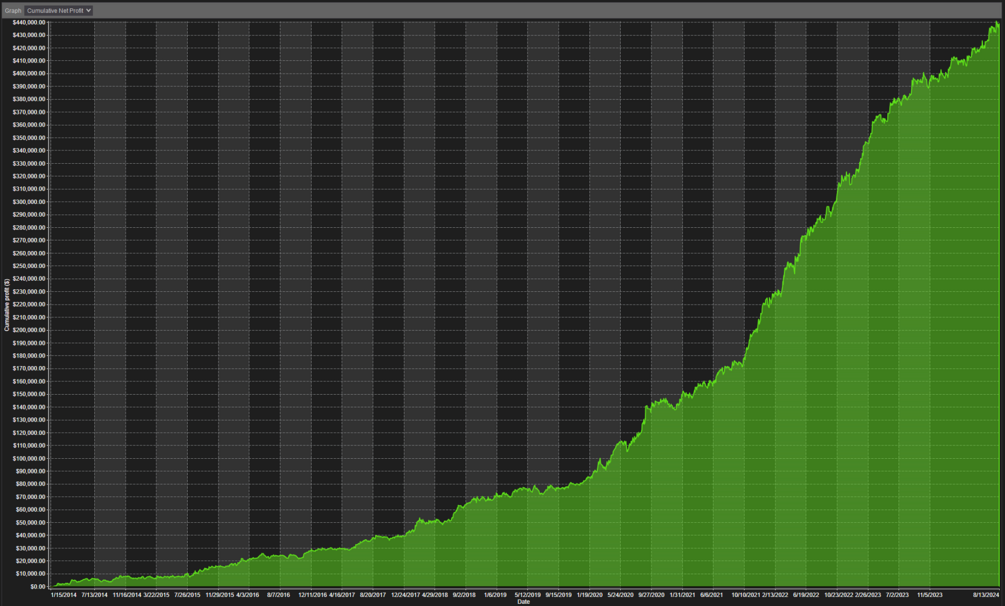Viewport: 1005px width, 606px height.
Task: Click the dropdown chevron beside Cumulative Net Profit
Action: click(x=88, y=10)
